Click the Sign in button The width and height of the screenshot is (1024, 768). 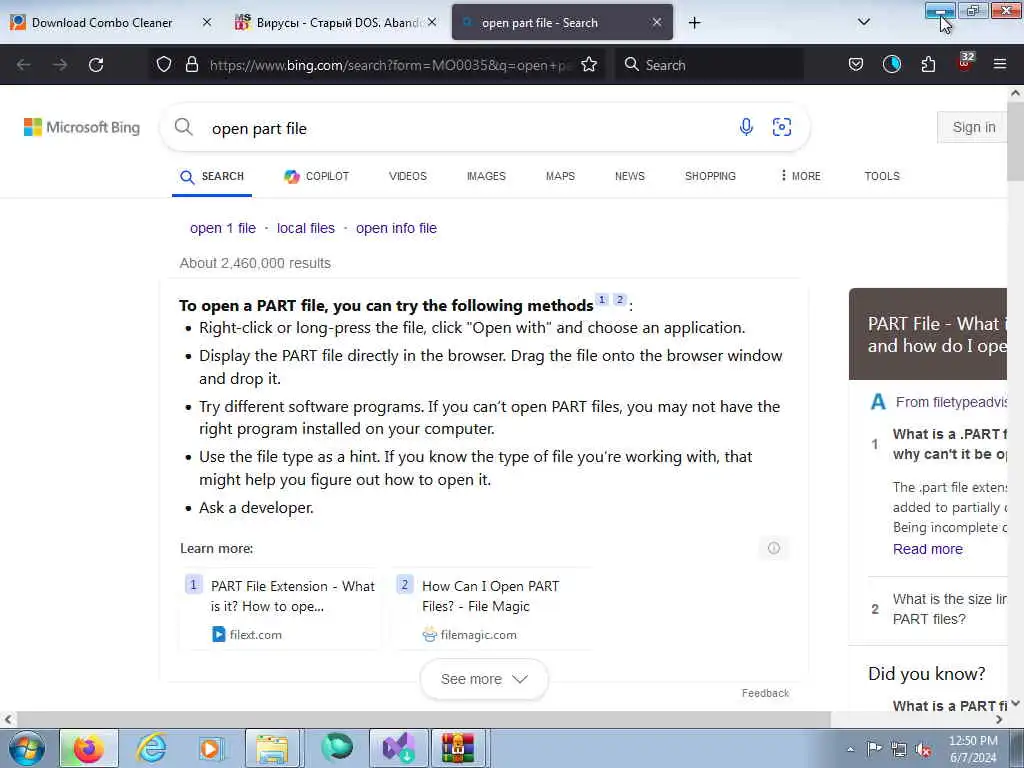click(x=973, y=127)
